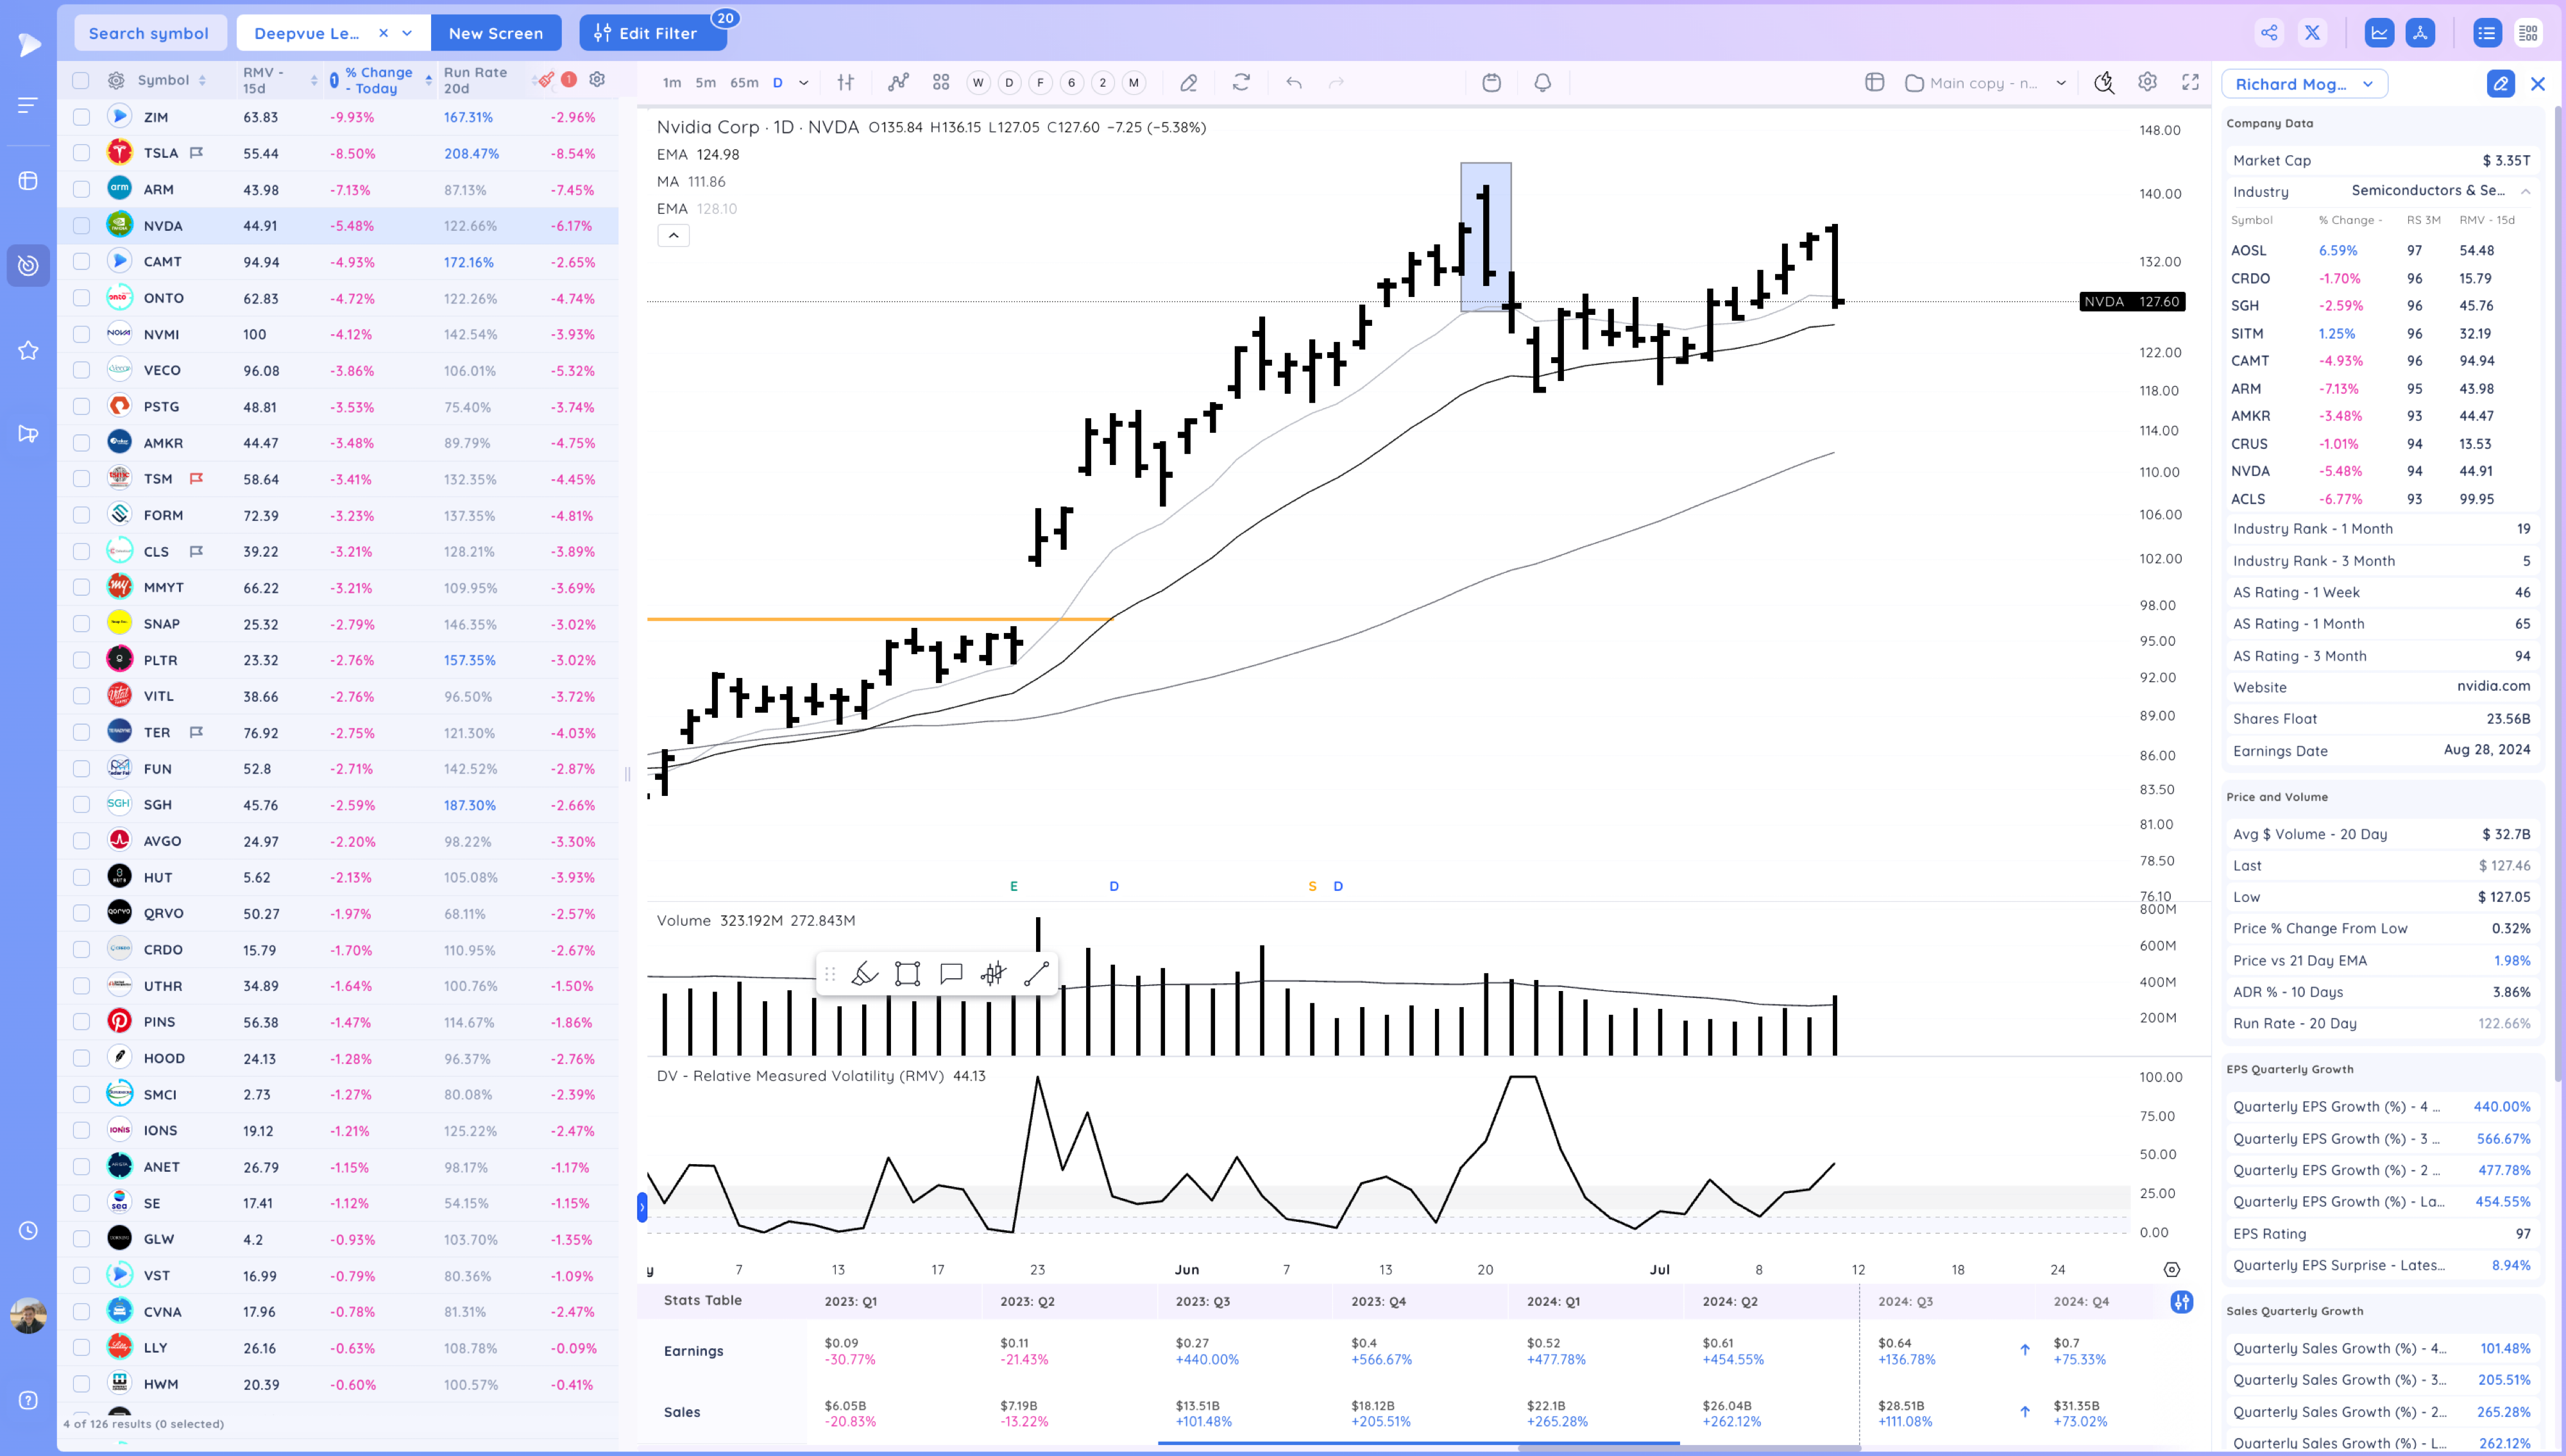
Task: Share on X (Twitter) icon
Action: coord(2312,33)
